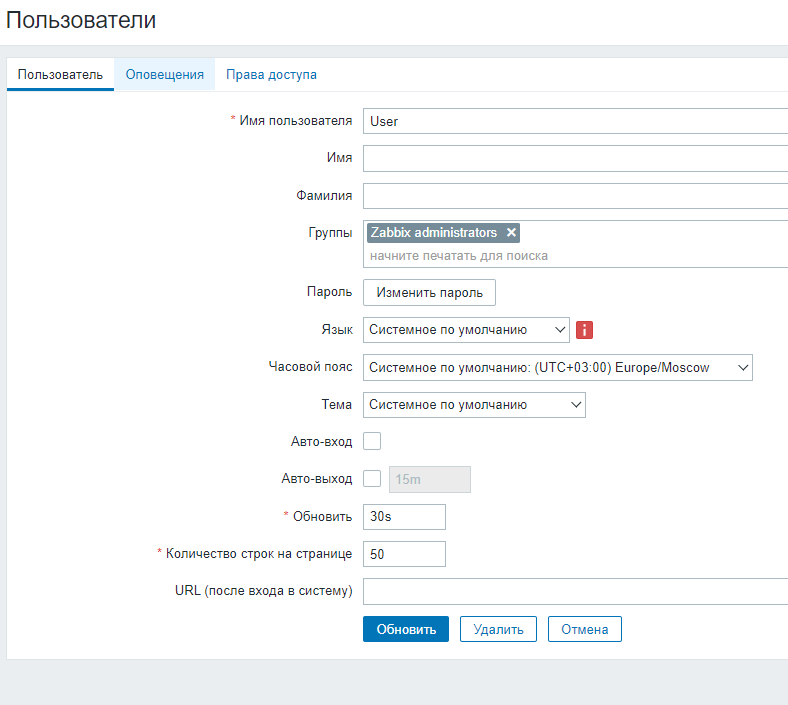This screenshot has height=705, width=788.
Task: Toggle the Авто-выход checkbox
Action: (x=372, y=479)
